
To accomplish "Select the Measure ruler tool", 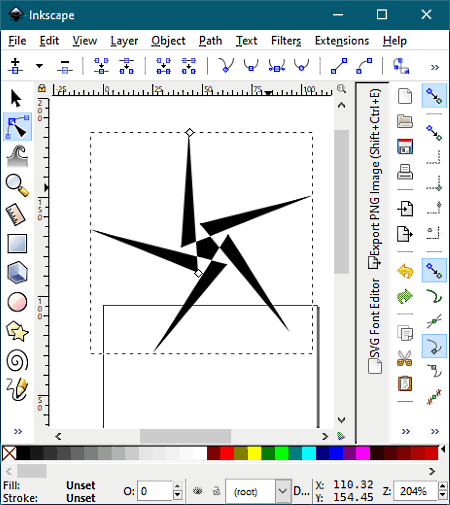I will pos(16,214).
